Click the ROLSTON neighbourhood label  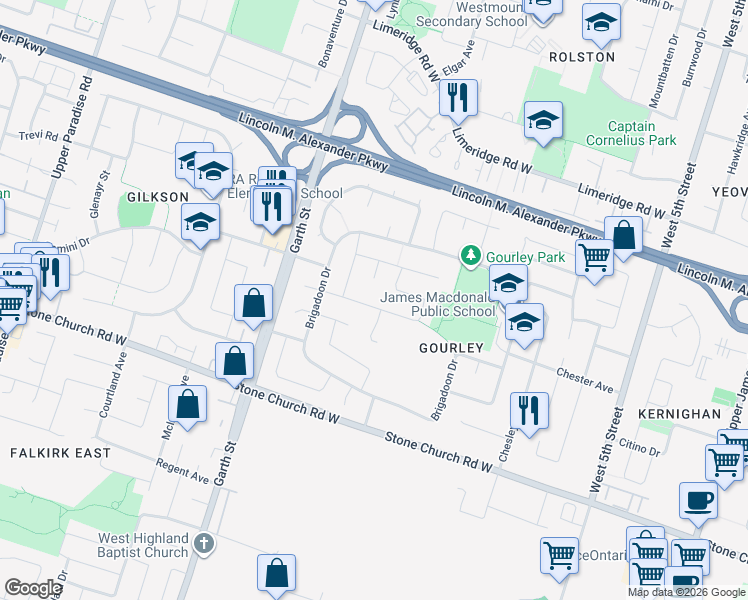pos(582,57)
